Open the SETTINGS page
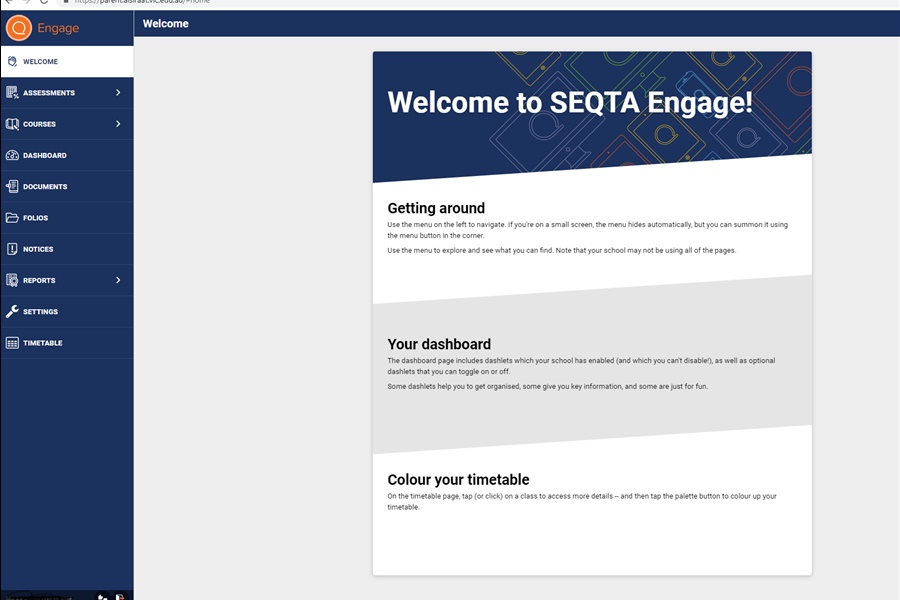Image resolution: width=900 pixels, height=600 pixels. [x=67, y=311]
